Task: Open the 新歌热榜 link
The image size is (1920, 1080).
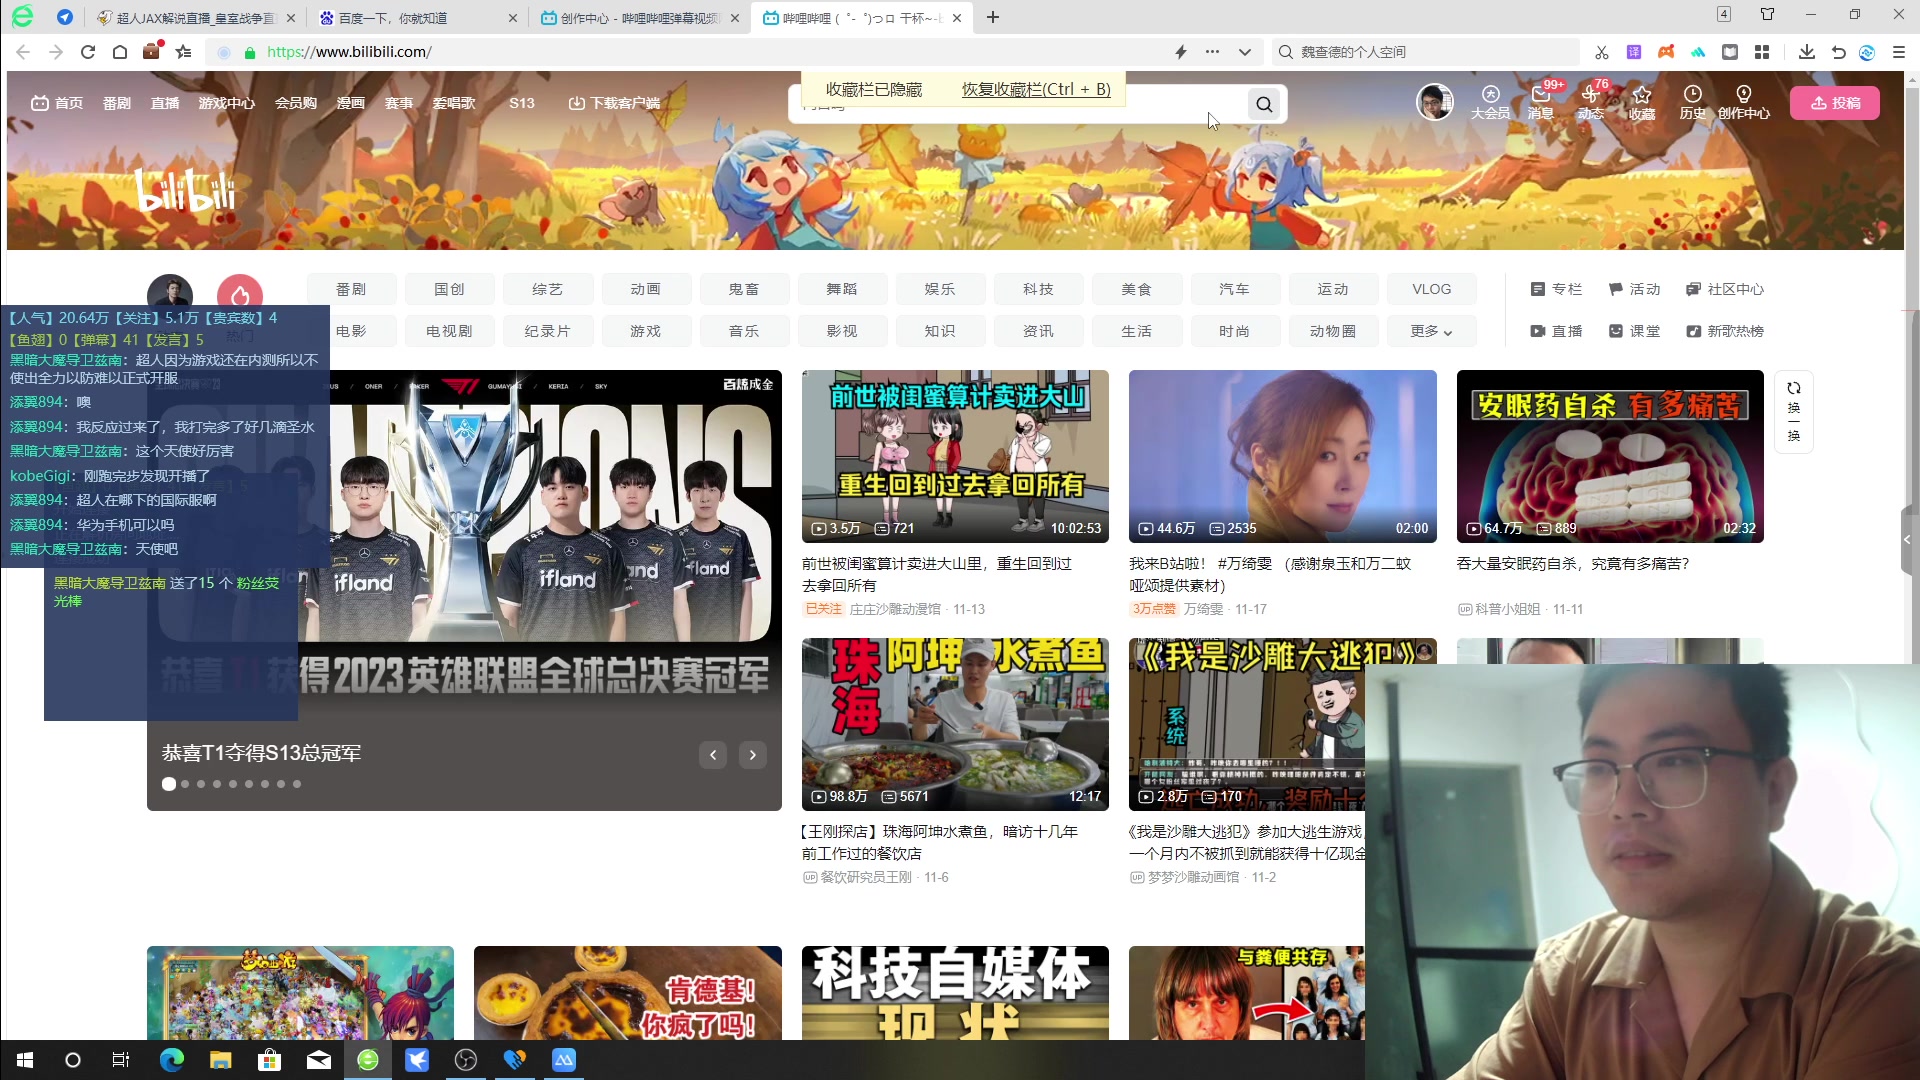Action: pos(1725,331)
